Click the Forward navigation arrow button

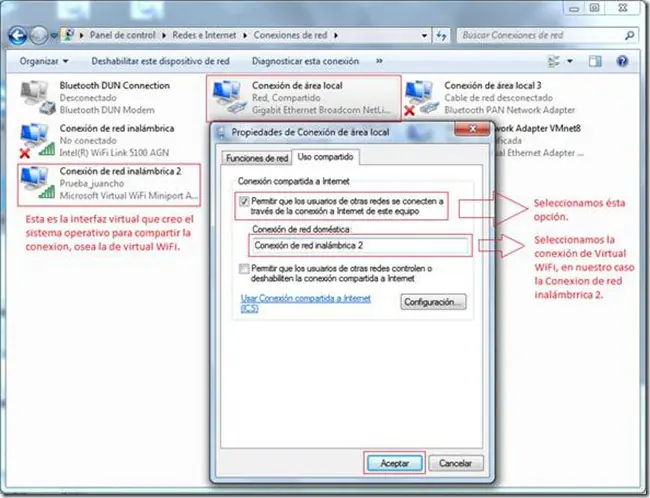(39, 36)
